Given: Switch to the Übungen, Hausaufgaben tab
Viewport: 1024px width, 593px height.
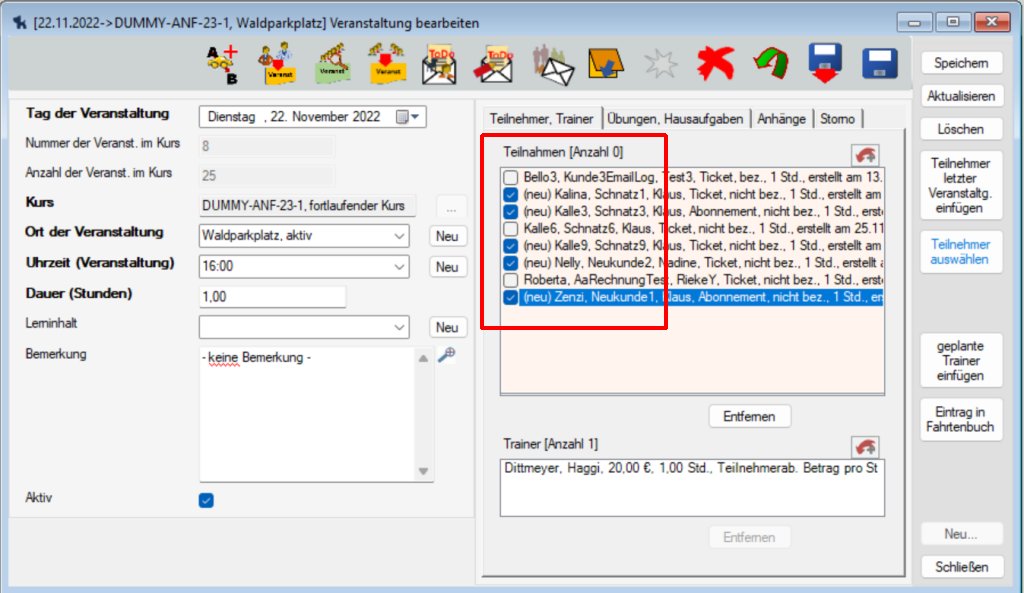Looking at the screenshot, I should click(x=675, y=118).
